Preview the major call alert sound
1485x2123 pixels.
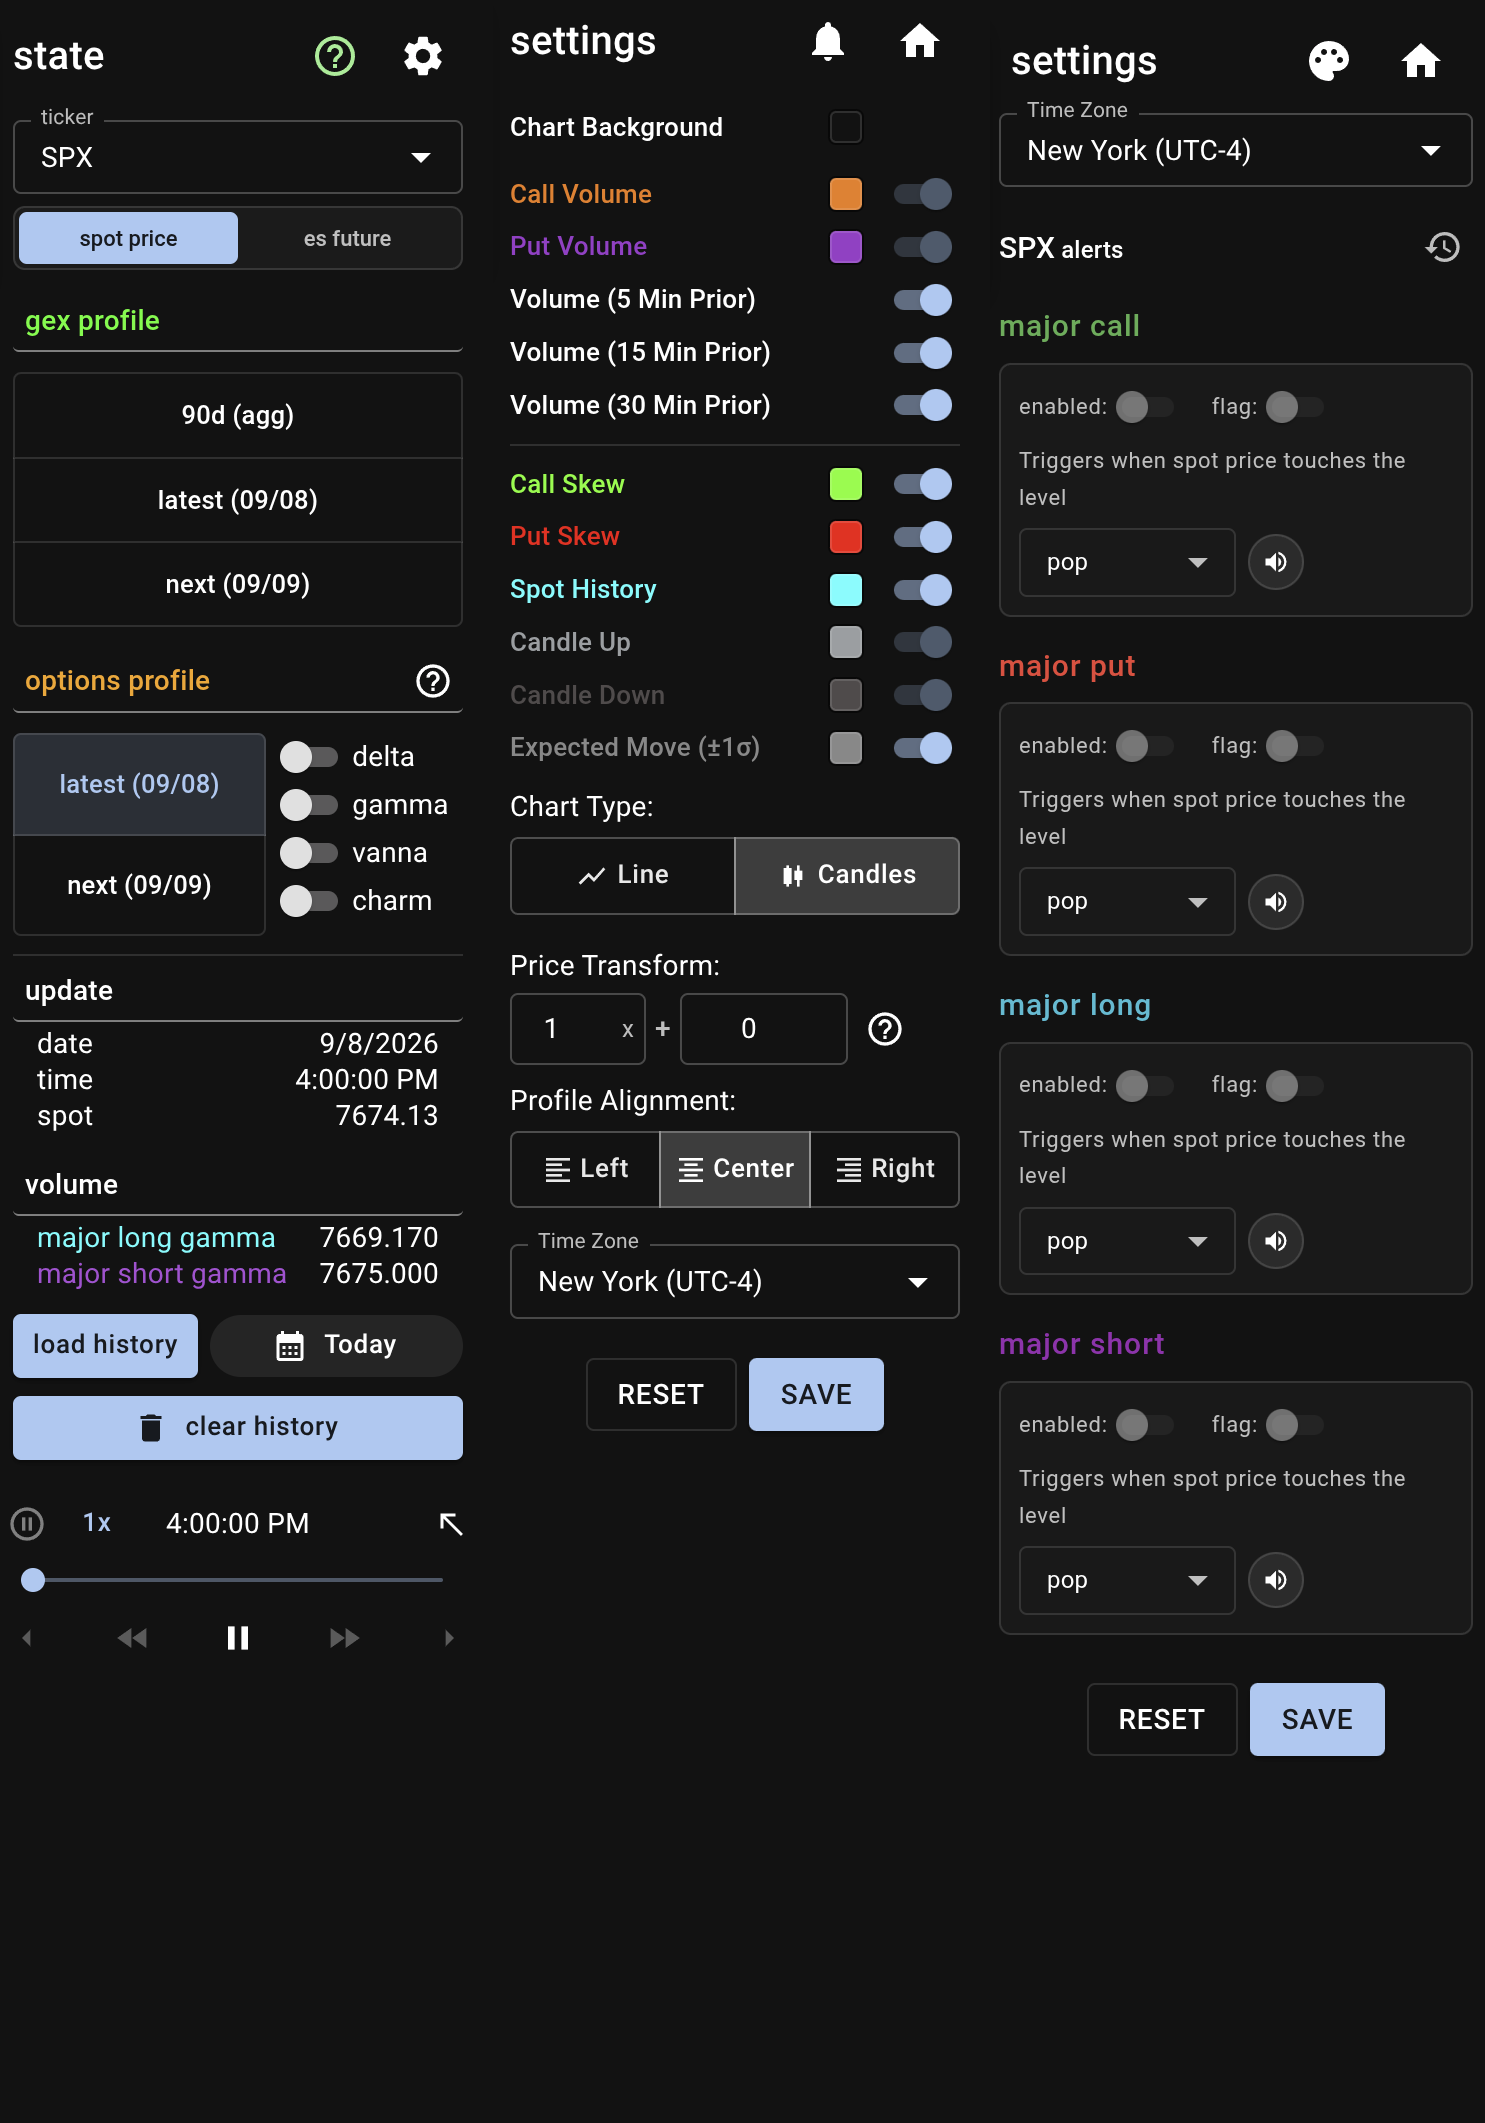tap(1276, 562)
